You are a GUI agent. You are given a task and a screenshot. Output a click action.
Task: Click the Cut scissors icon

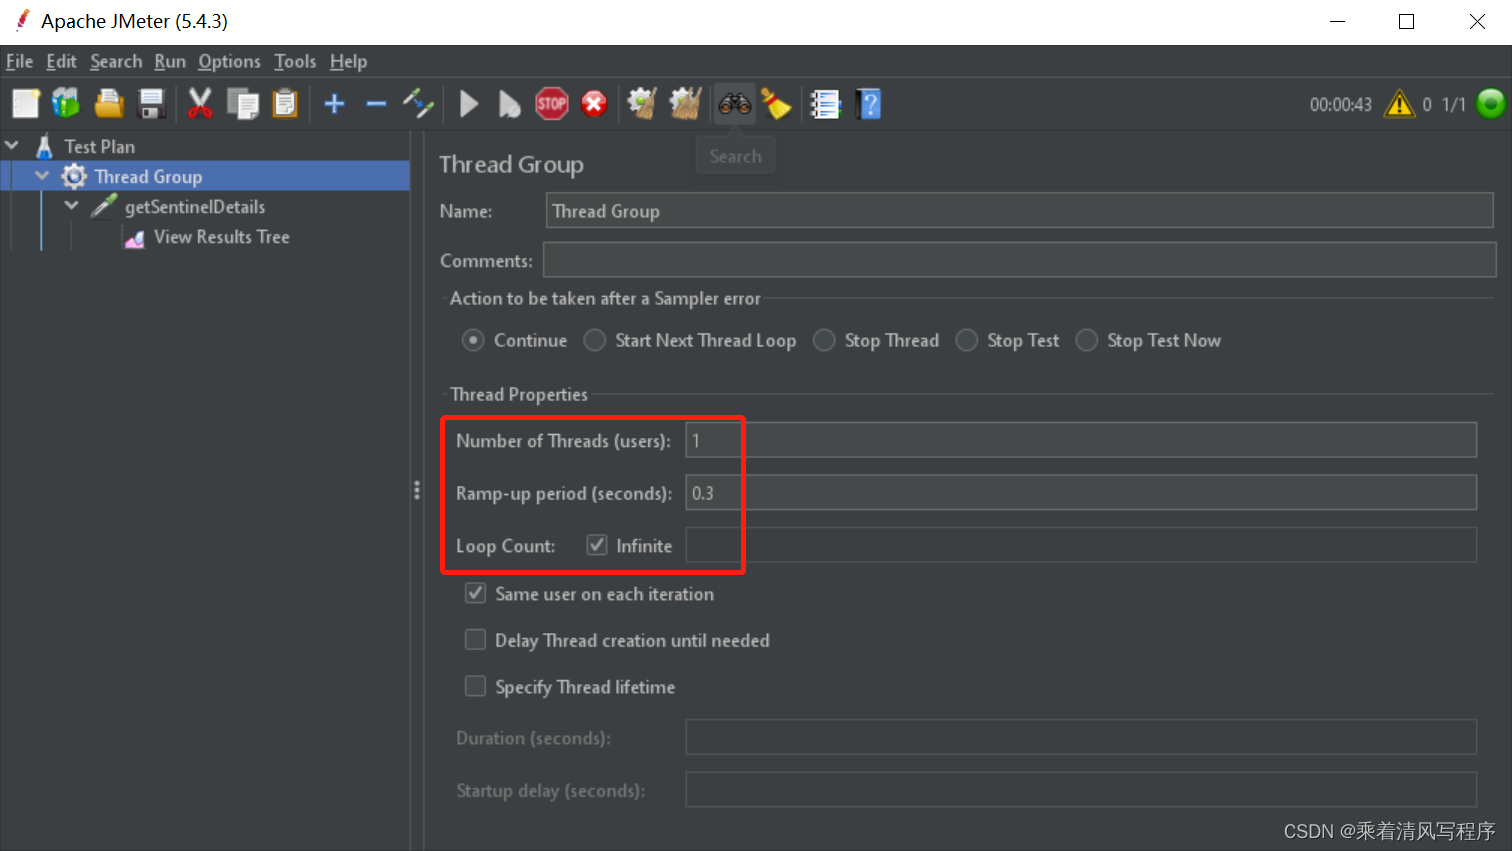click(200, 104)
